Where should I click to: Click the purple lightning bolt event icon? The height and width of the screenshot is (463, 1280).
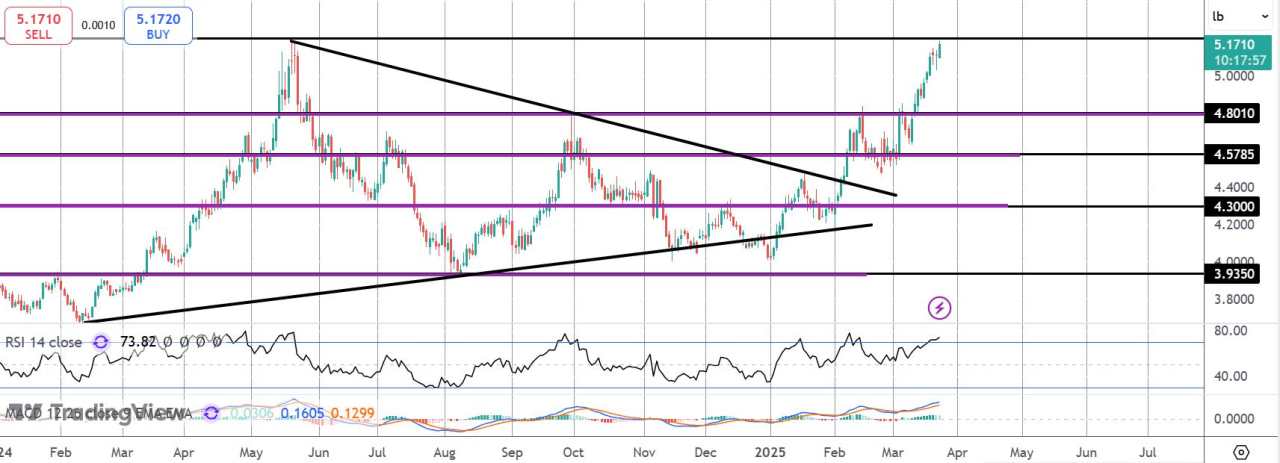[939, 307]
